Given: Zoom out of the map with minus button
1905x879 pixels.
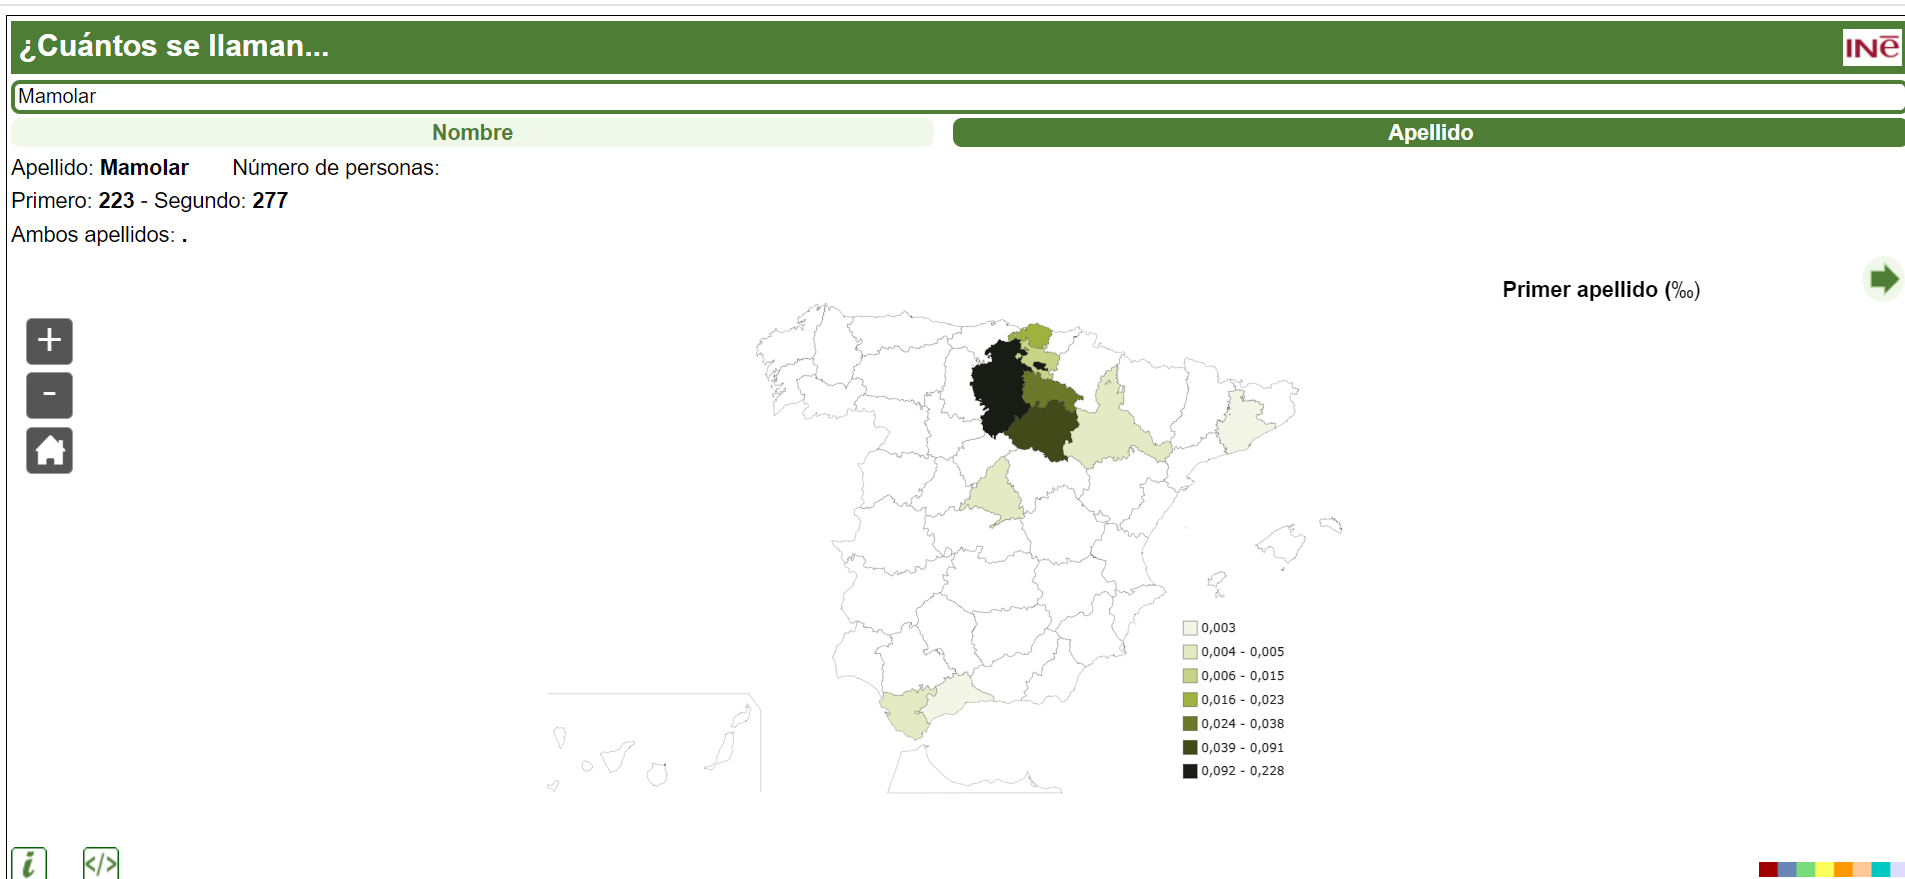Looking at the screenshot, I should [x=49, y=395].
